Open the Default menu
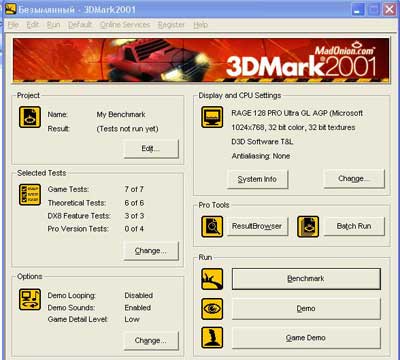This screenshot has width=400, height=360. point(80,25)
